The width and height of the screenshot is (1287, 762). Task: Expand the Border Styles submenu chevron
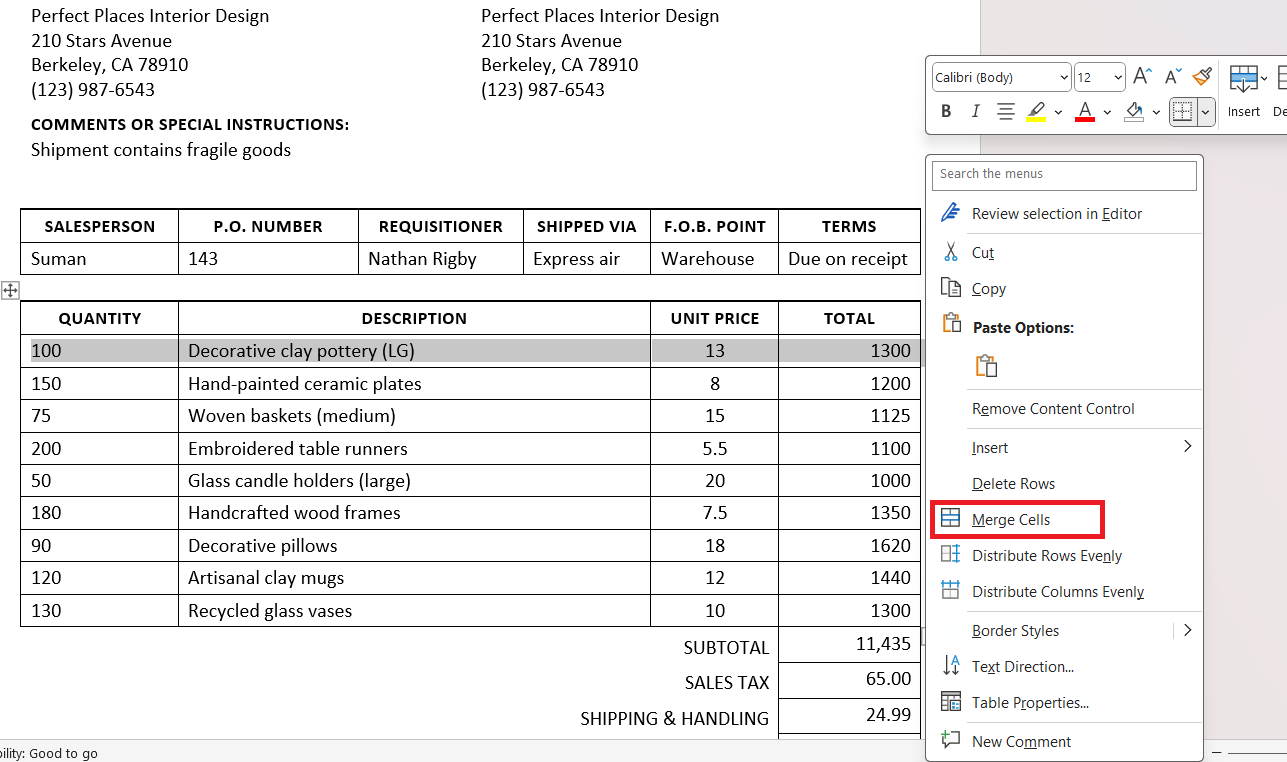coord(1188,630)
